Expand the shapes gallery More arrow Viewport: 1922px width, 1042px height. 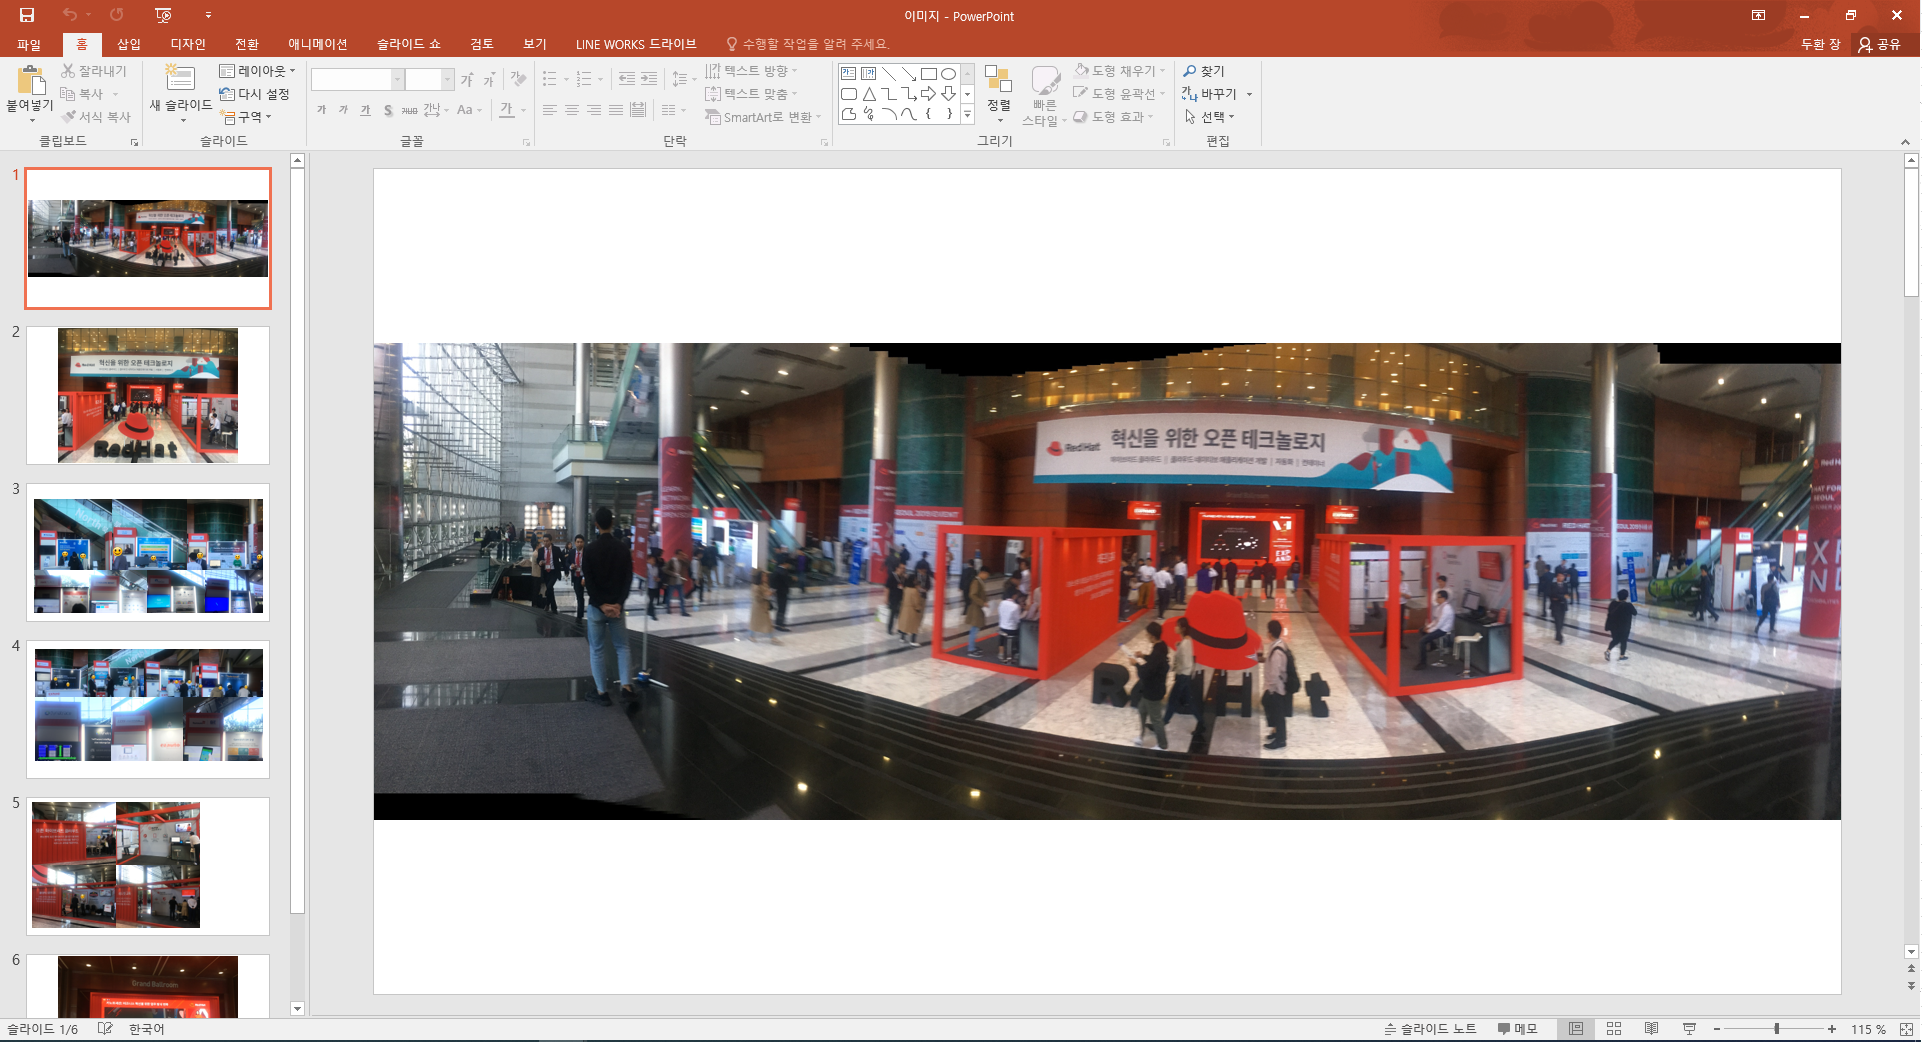pos(968,115)
